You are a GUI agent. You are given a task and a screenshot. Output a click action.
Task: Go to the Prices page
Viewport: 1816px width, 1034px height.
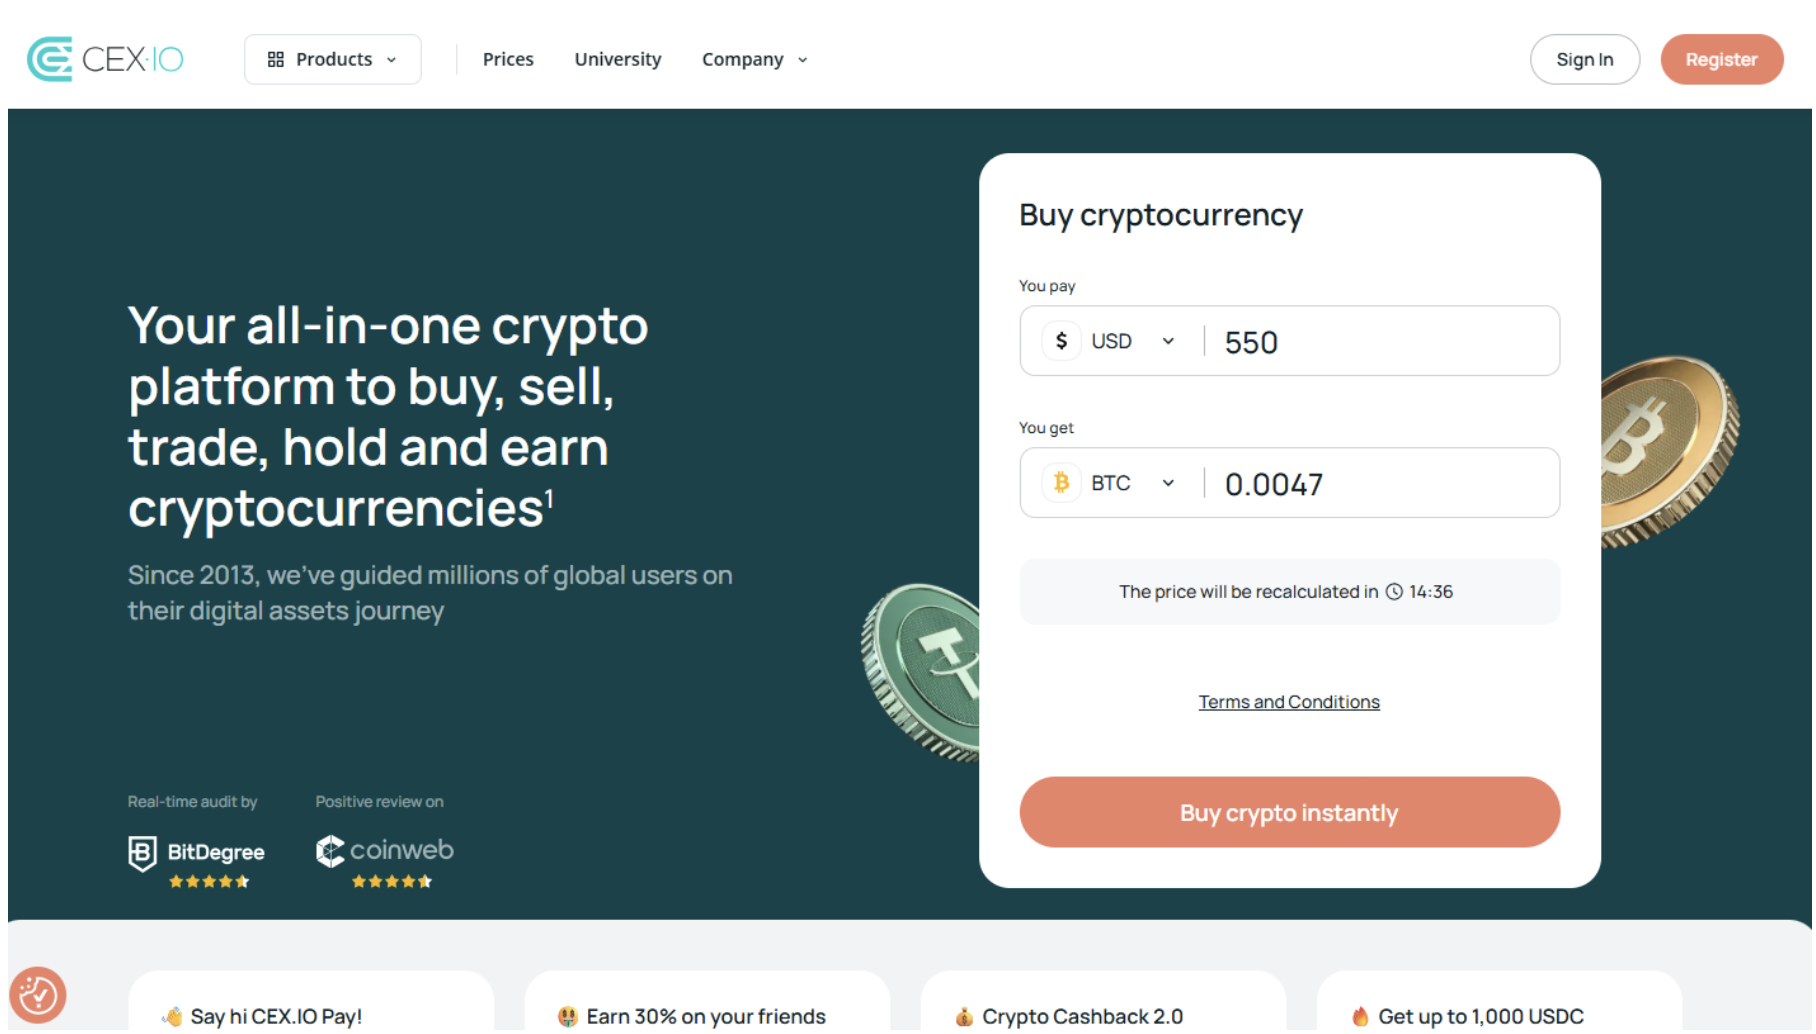pos(508,60)
